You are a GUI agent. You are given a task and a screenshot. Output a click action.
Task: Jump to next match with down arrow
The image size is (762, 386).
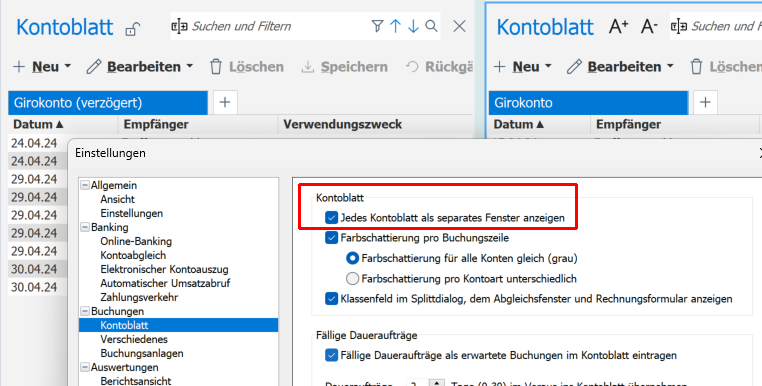(x=413, y=26)
